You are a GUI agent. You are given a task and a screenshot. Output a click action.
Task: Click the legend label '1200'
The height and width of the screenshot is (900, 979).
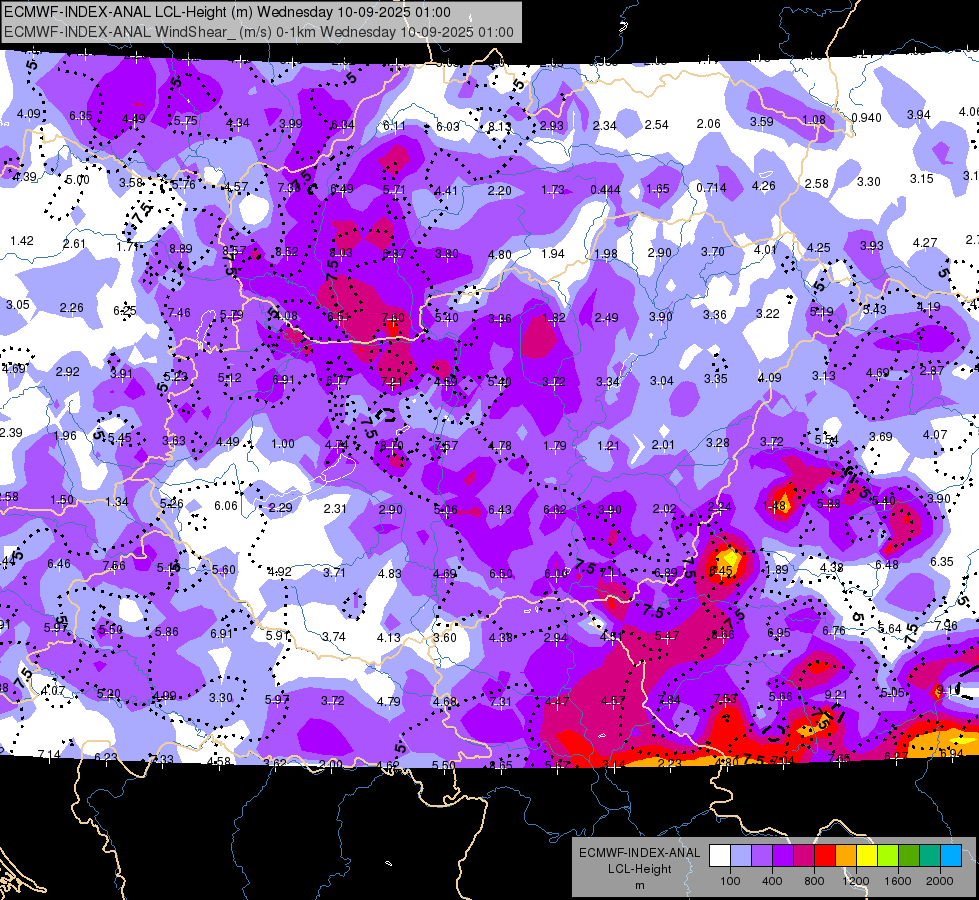[855, 881]
